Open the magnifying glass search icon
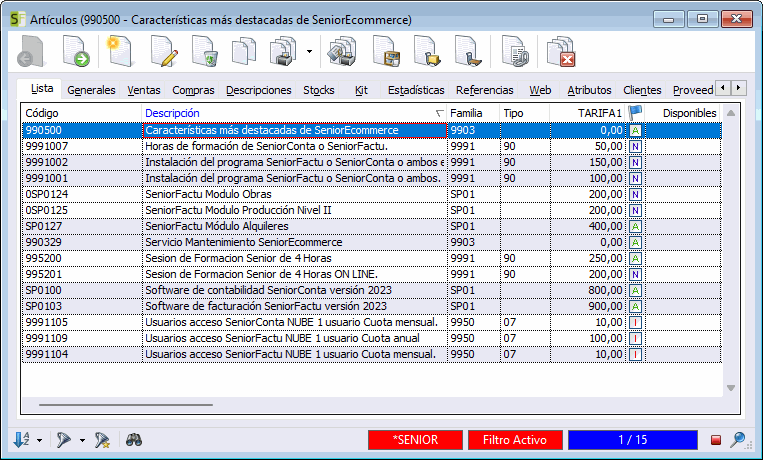Image resolution: width=763 pixels, height=460 pixels. pyautogui.click(x=738, y=440)
